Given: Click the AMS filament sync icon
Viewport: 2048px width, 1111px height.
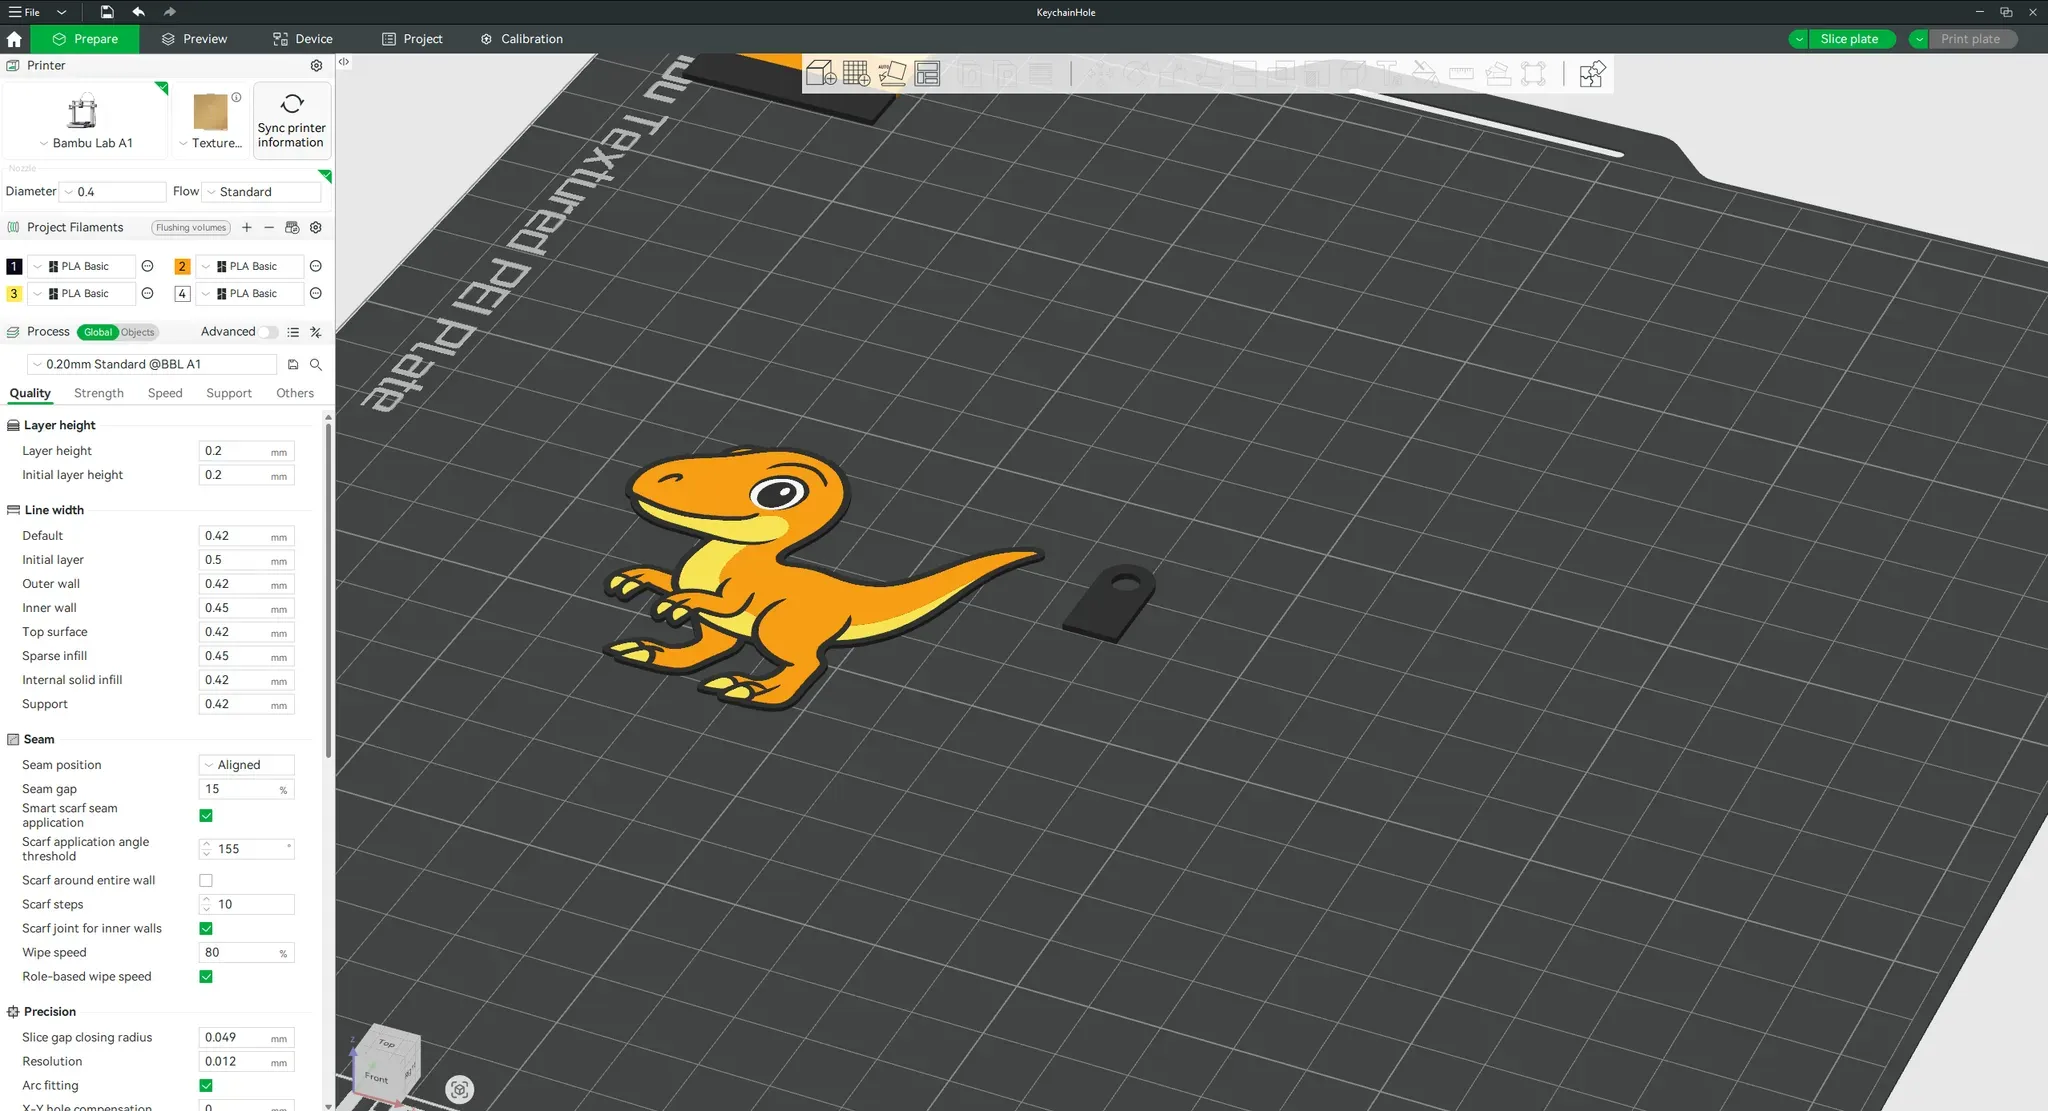Looking at the screenshot, I should coord(292,227).
